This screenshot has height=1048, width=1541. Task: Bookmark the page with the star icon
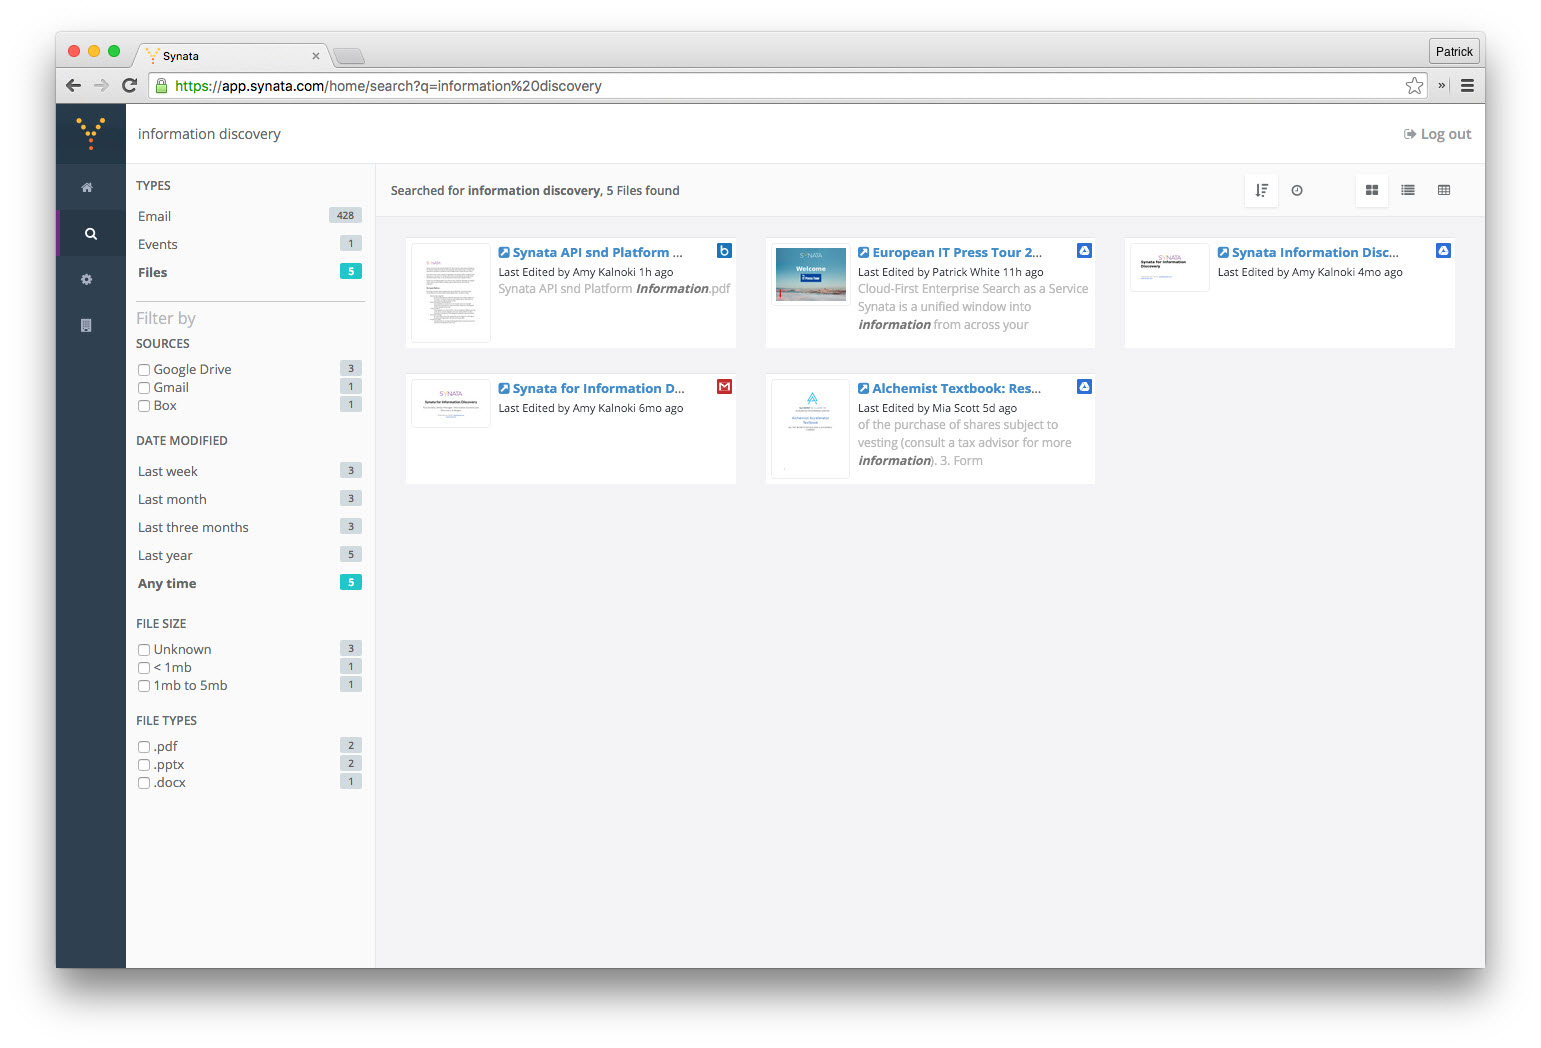coord(1414,86)
